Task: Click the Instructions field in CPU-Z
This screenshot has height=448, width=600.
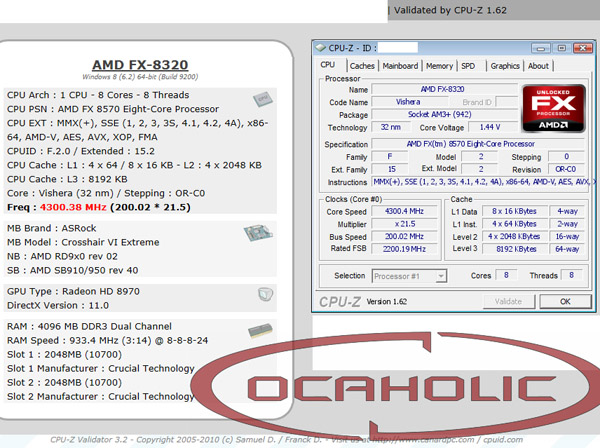Action: pyautogui.click(x=482, y=182)
